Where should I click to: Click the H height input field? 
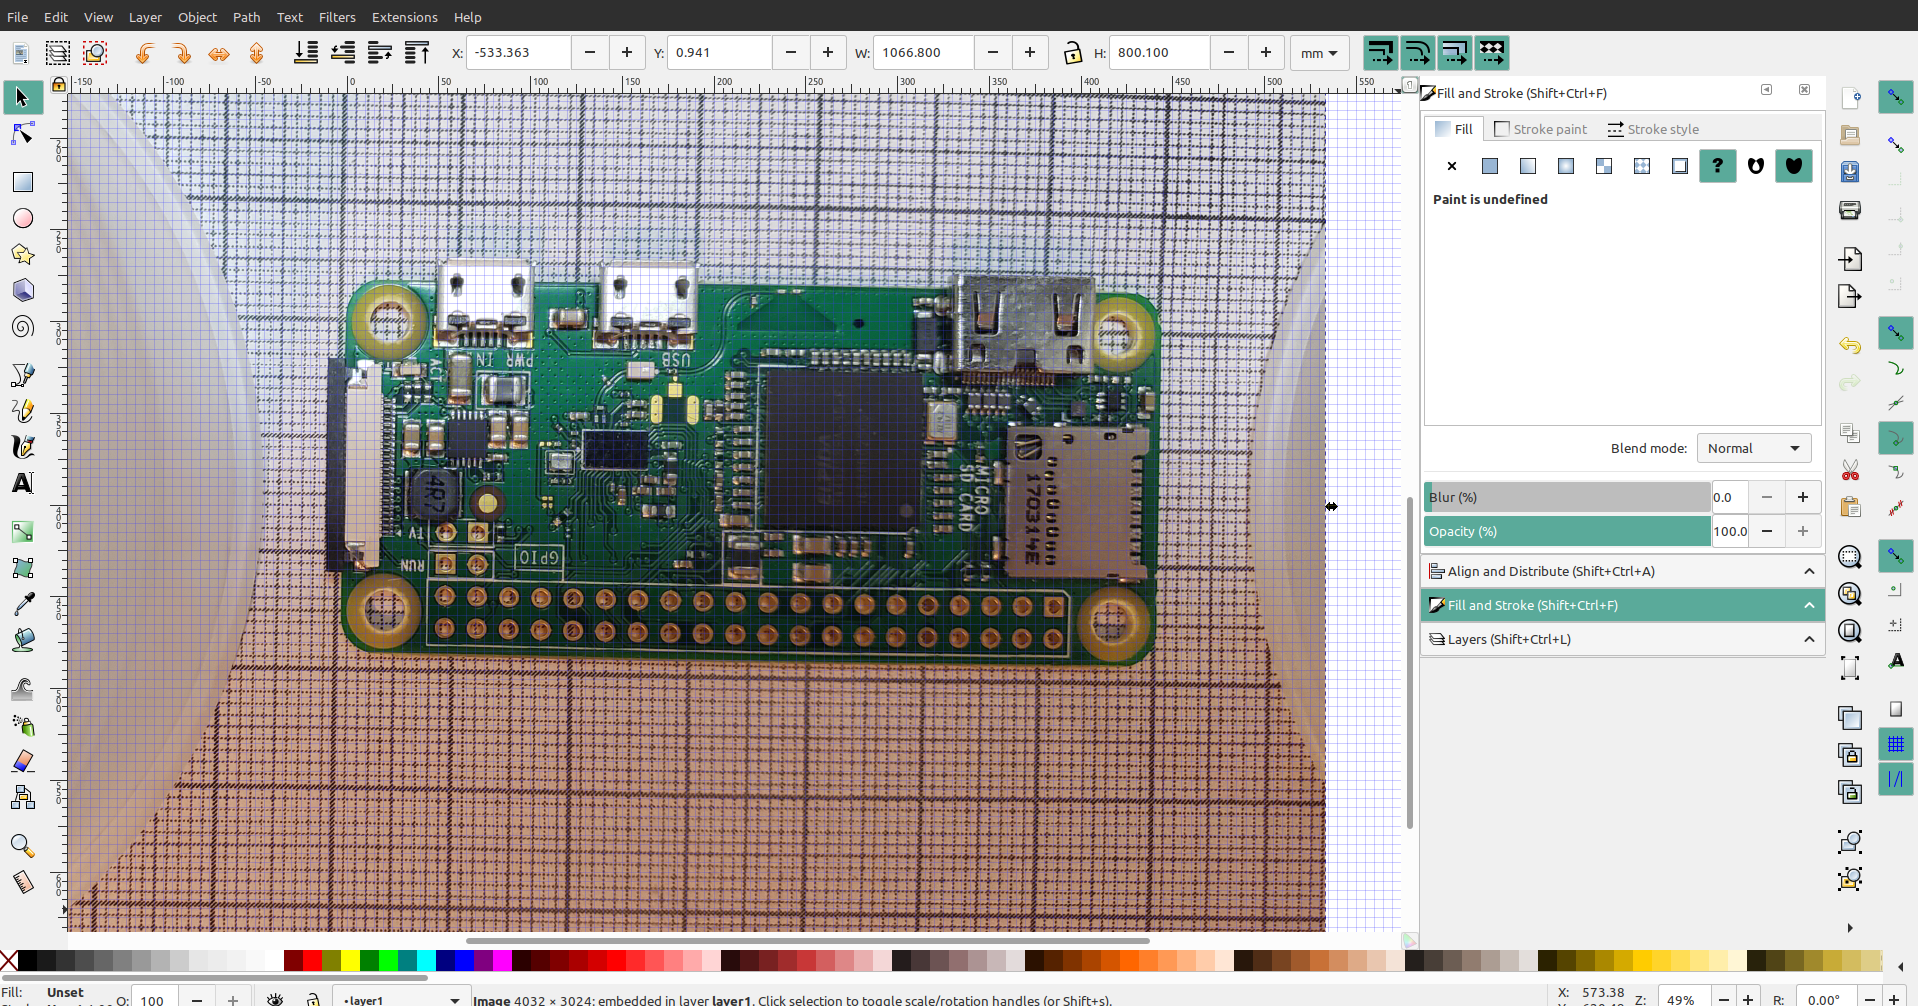1159,53
